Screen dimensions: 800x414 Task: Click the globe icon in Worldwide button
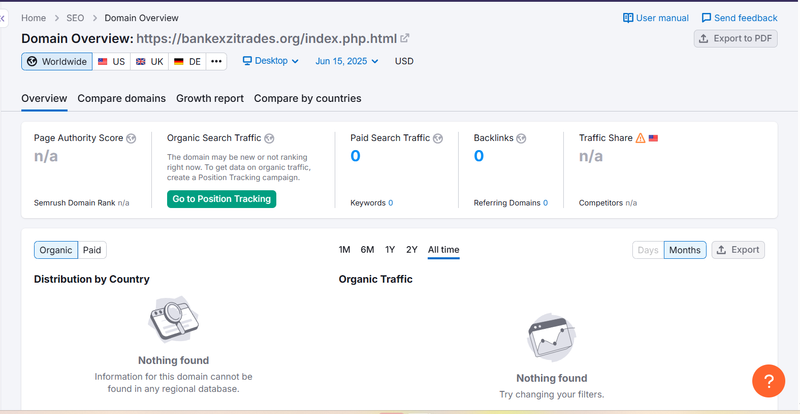pos(32,61)
